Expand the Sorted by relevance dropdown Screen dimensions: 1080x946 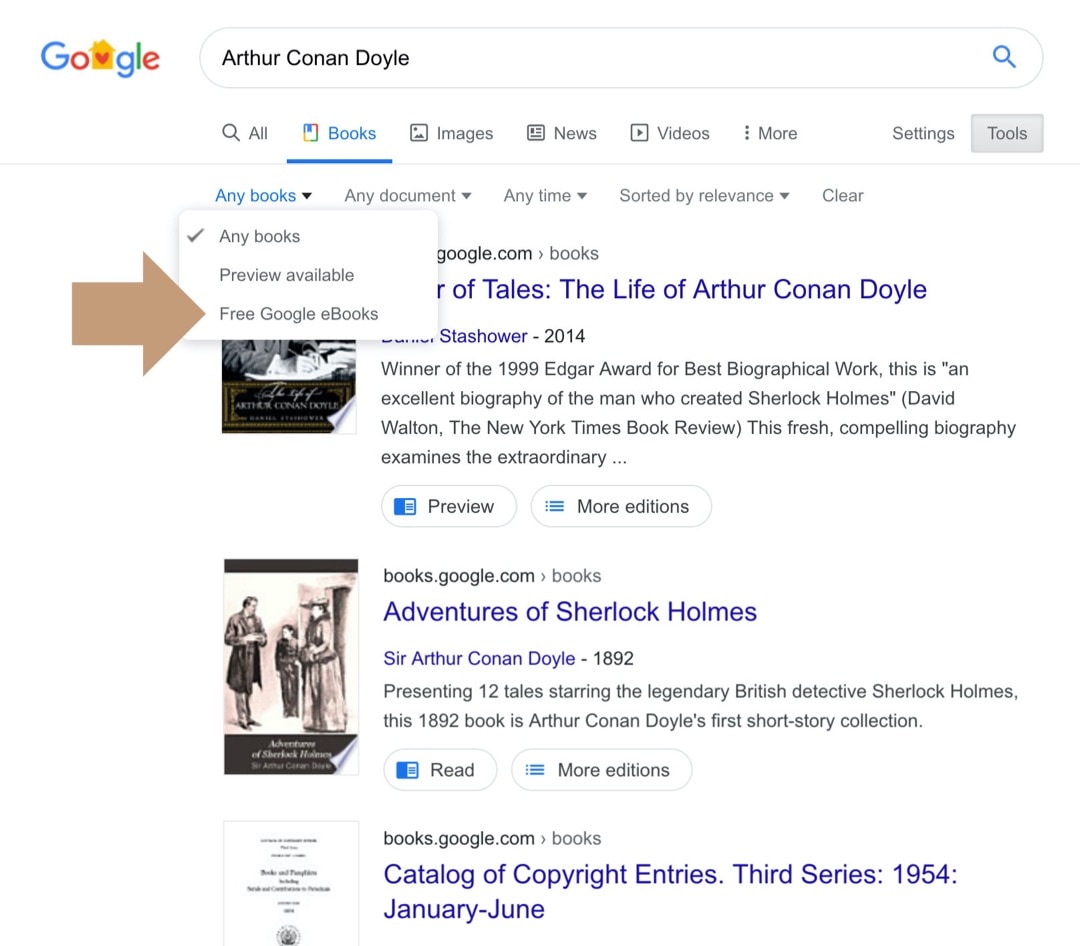tap(703, 195)
